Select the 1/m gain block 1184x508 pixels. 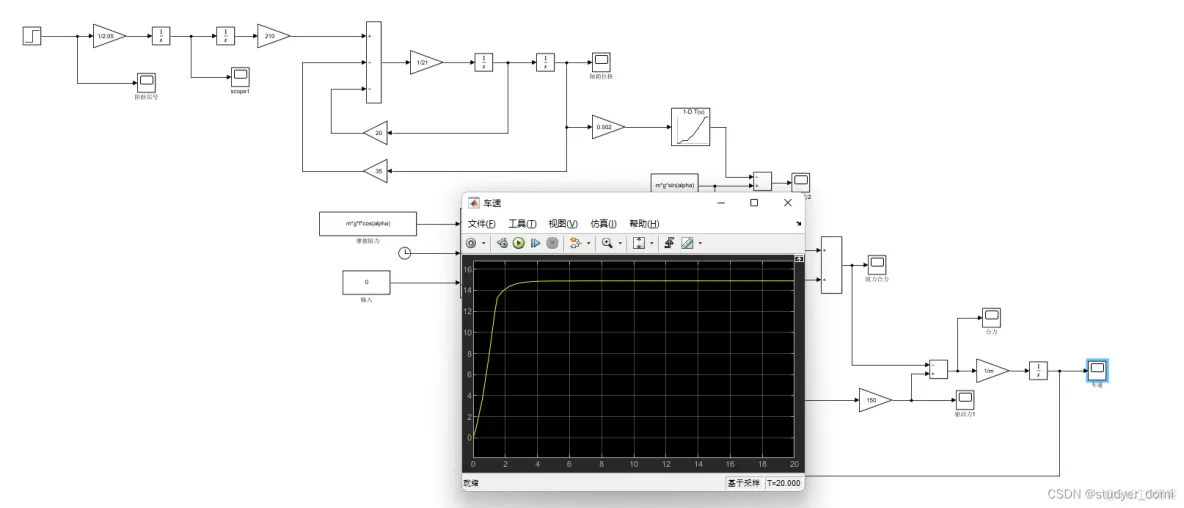(x=992, y=371)
